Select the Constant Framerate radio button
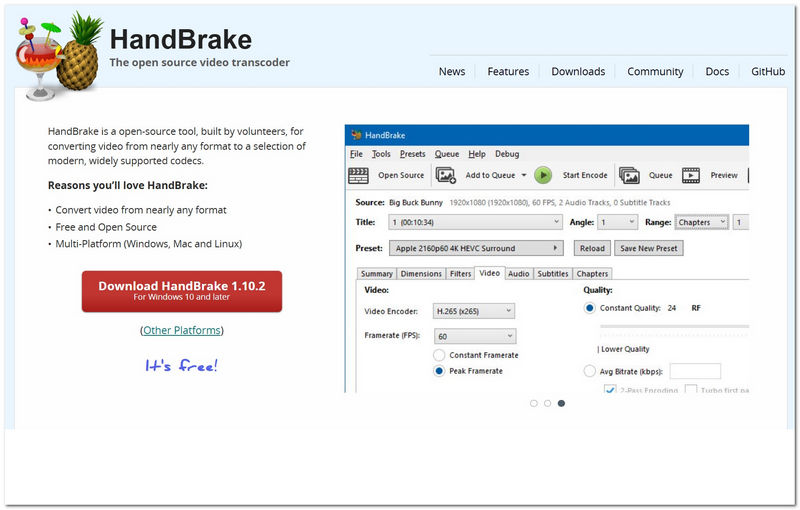Screen dimensions: 800x510 439,355
